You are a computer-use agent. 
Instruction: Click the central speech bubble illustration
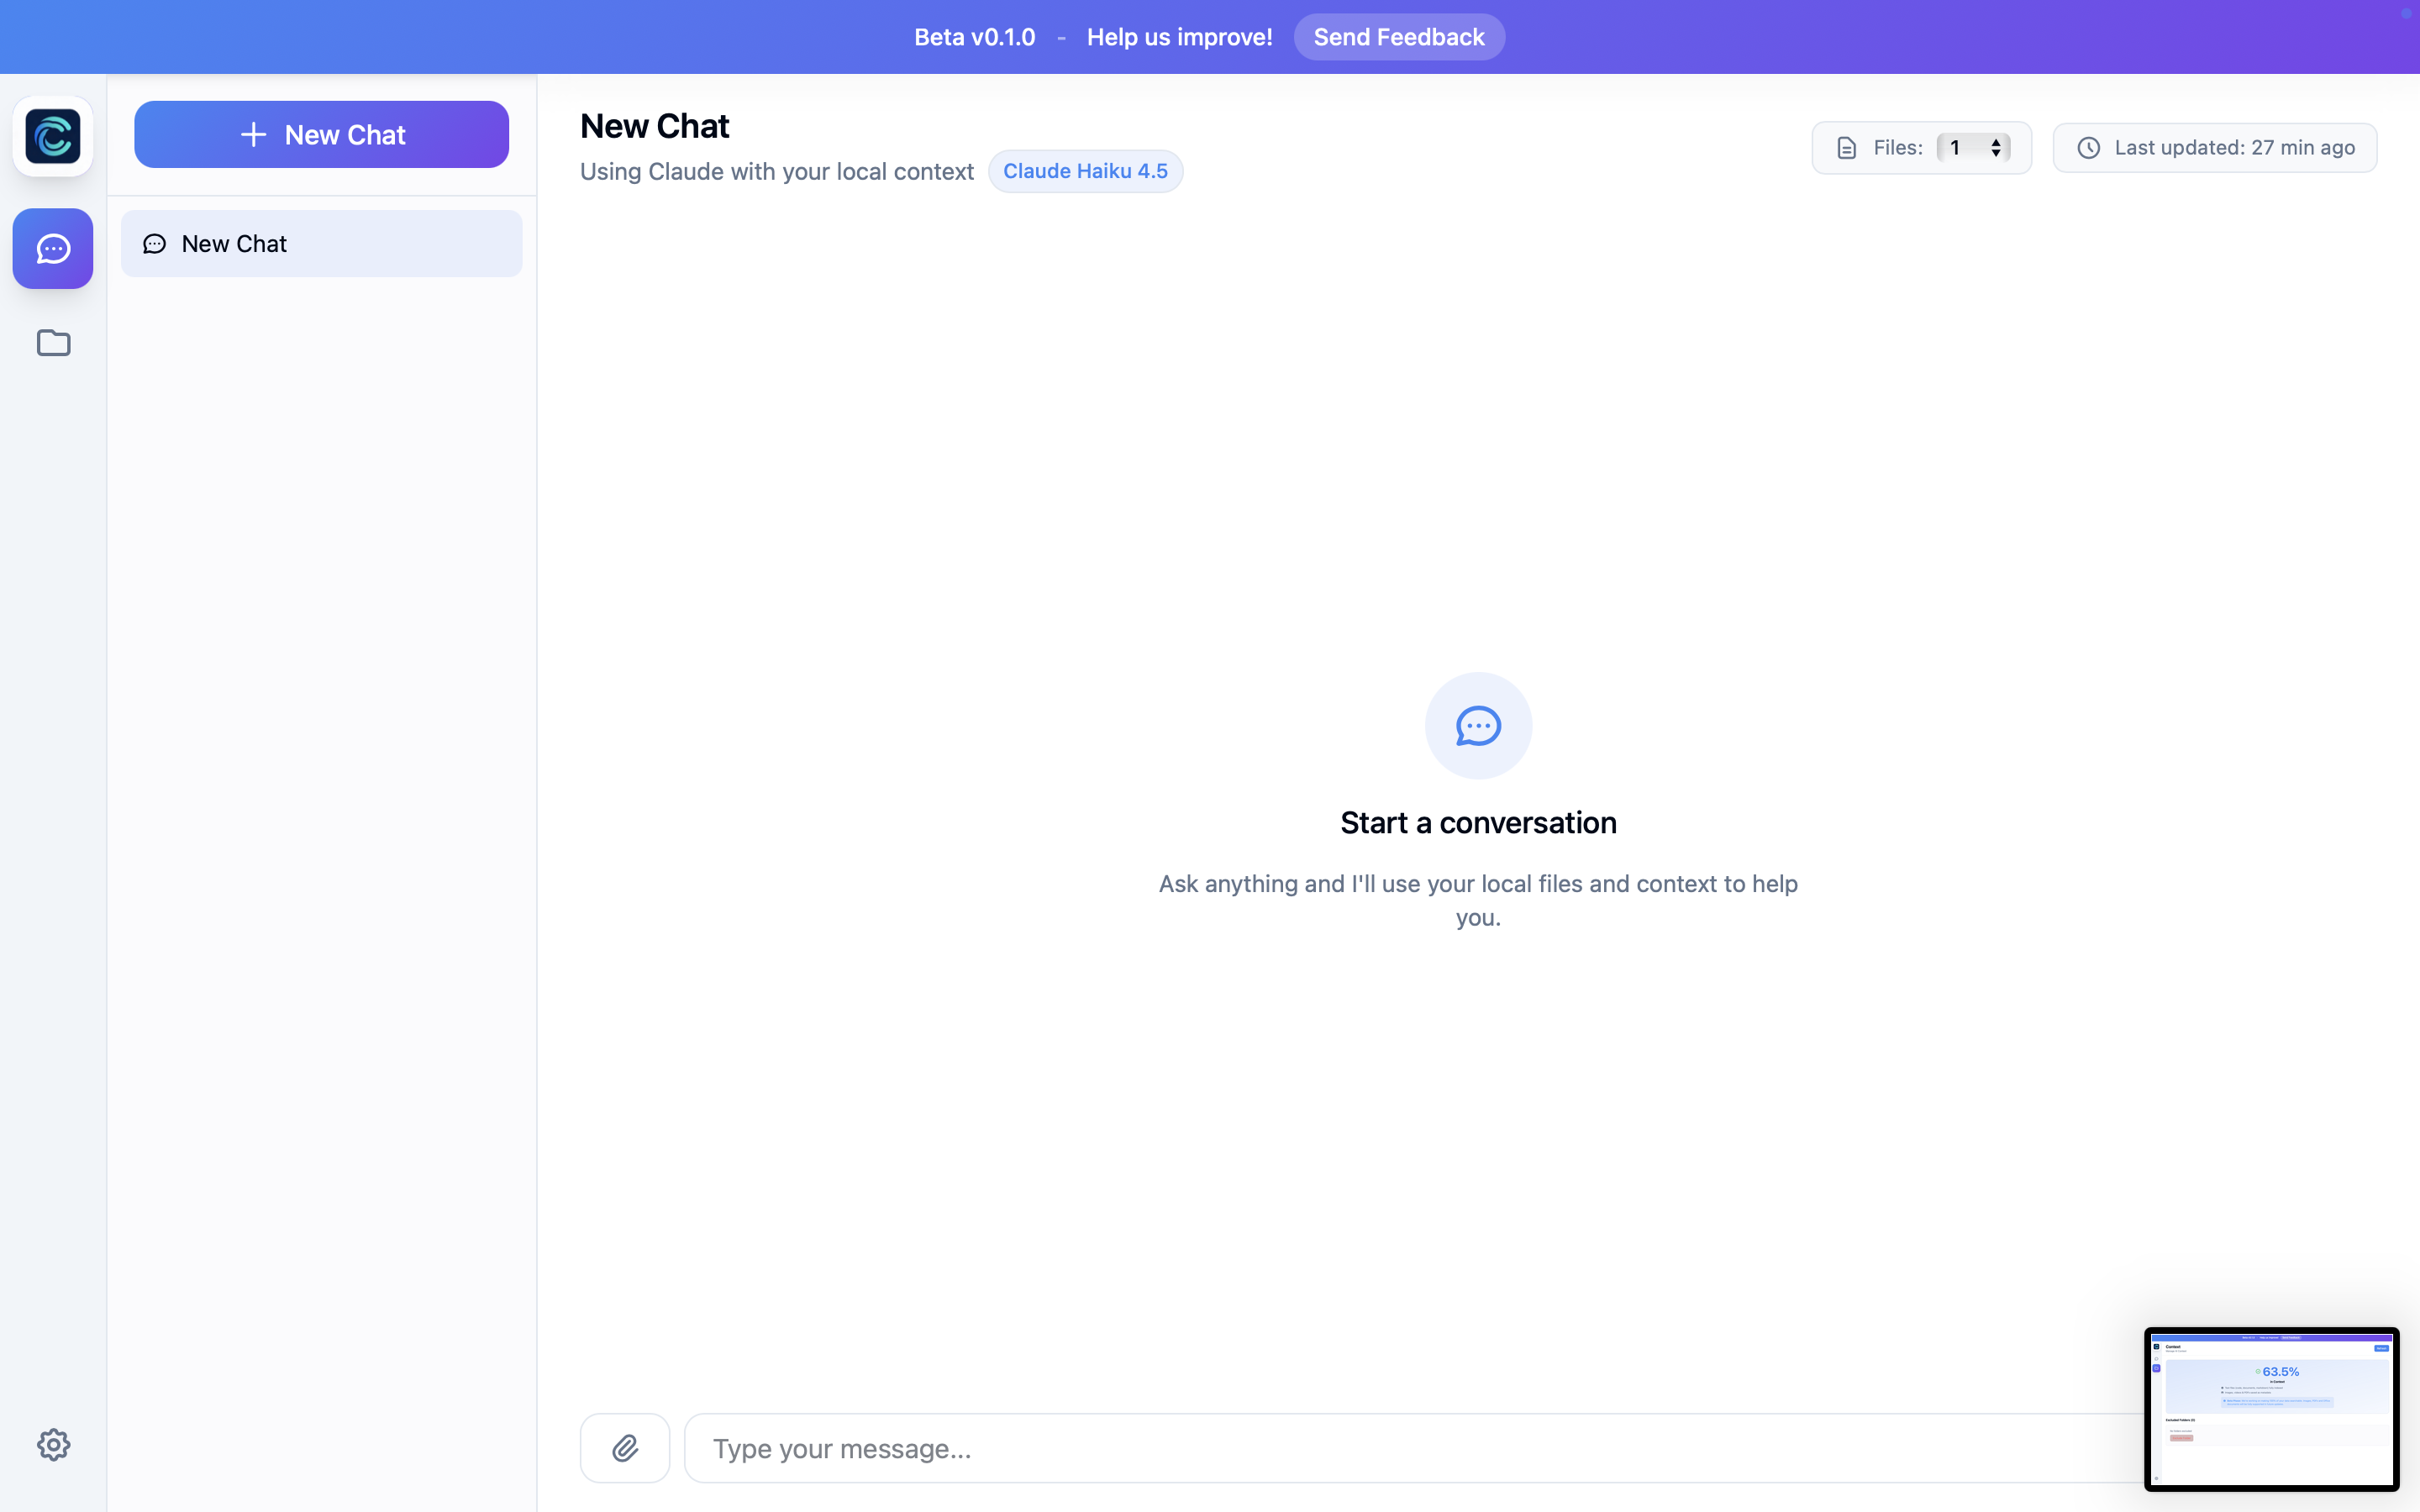1477,725
